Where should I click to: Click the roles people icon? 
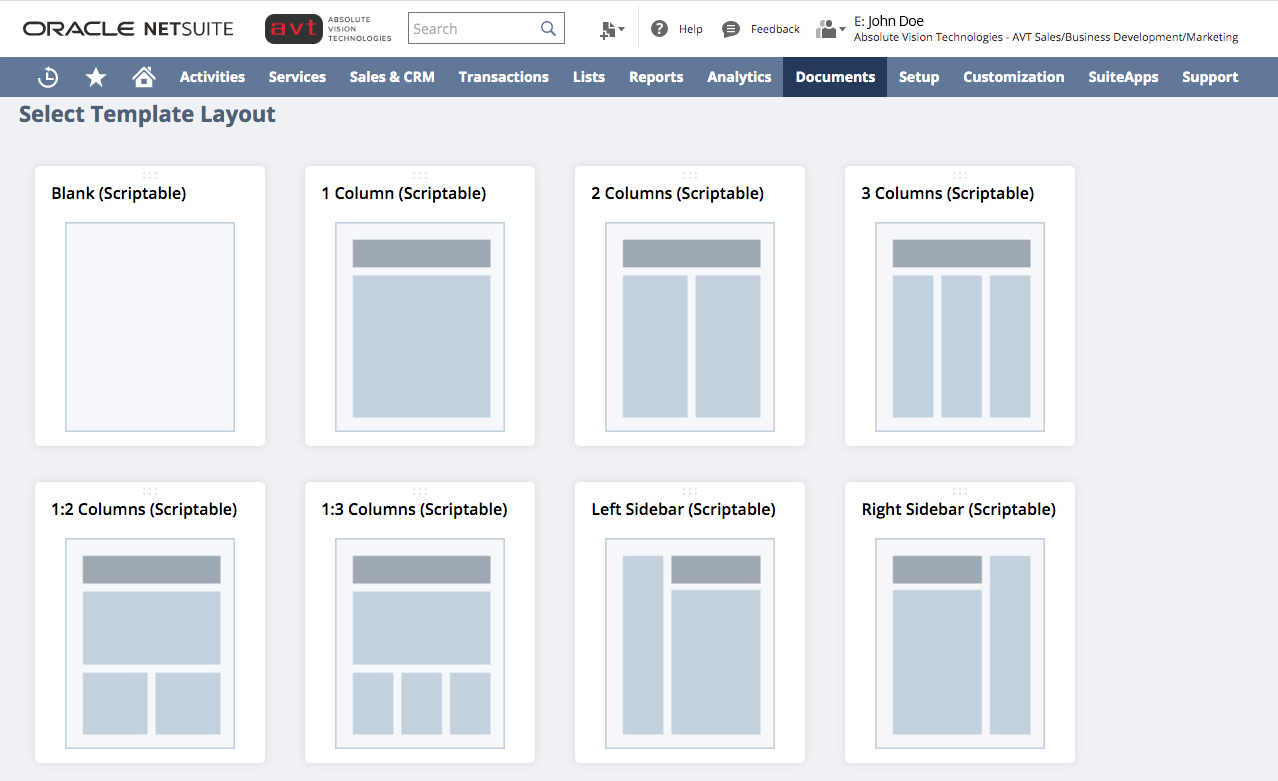826,29
